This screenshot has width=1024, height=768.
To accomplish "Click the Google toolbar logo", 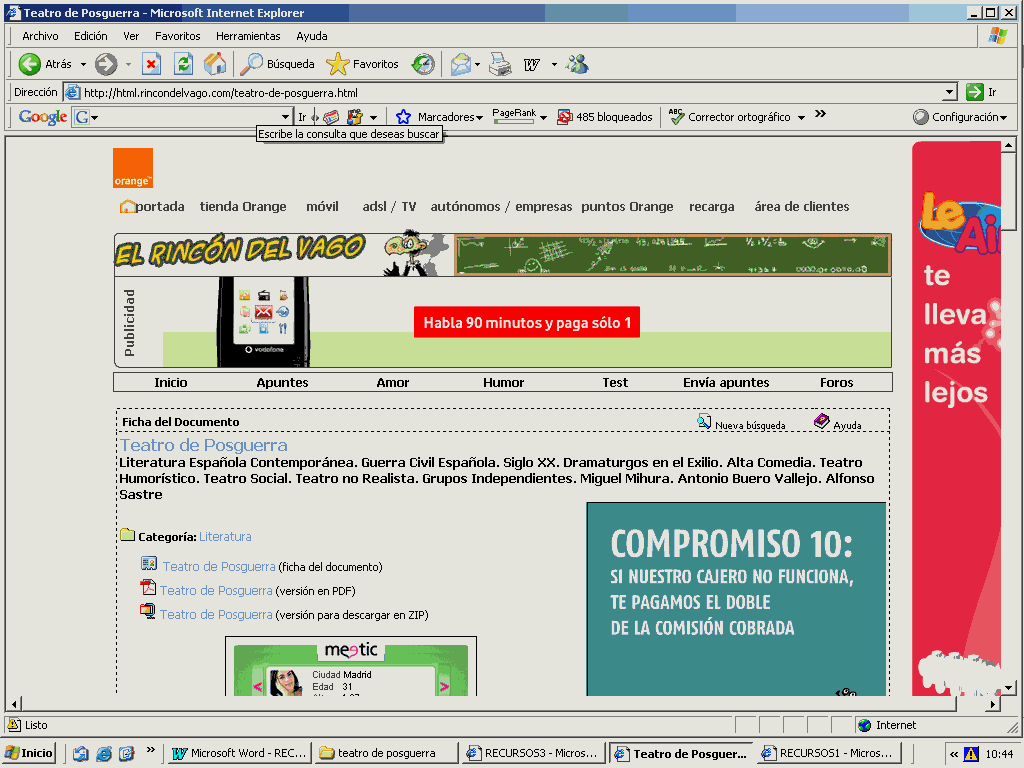I will pos(42,117).
